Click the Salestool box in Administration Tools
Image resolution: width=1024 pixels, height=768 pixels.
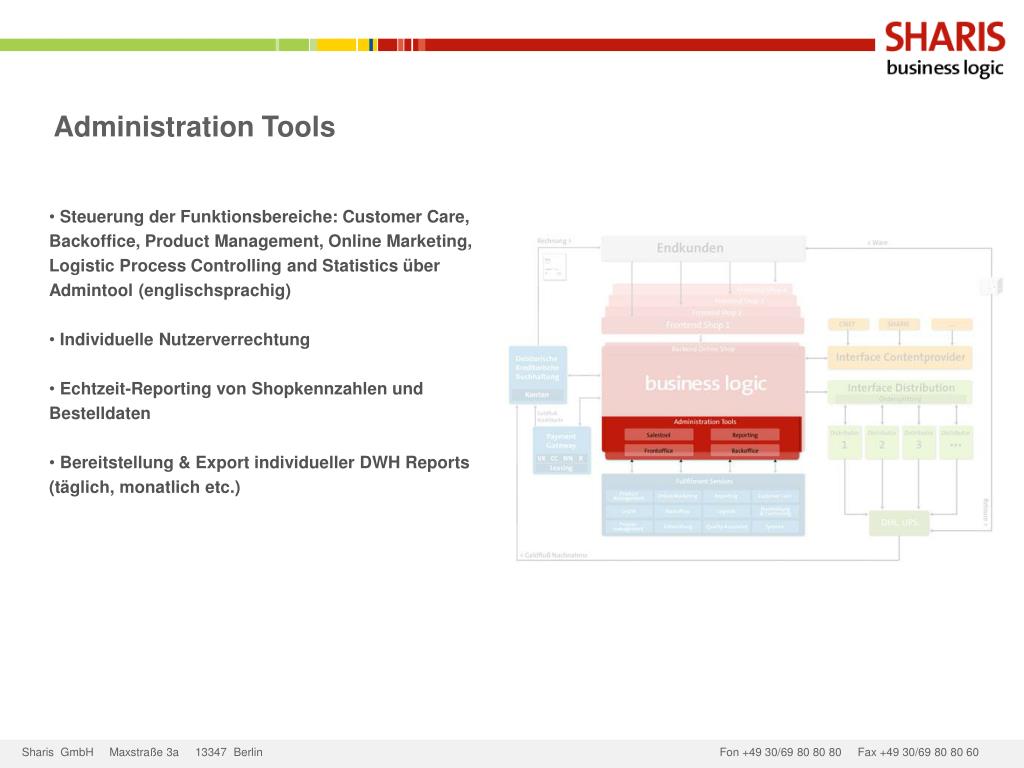coord(658,435)
